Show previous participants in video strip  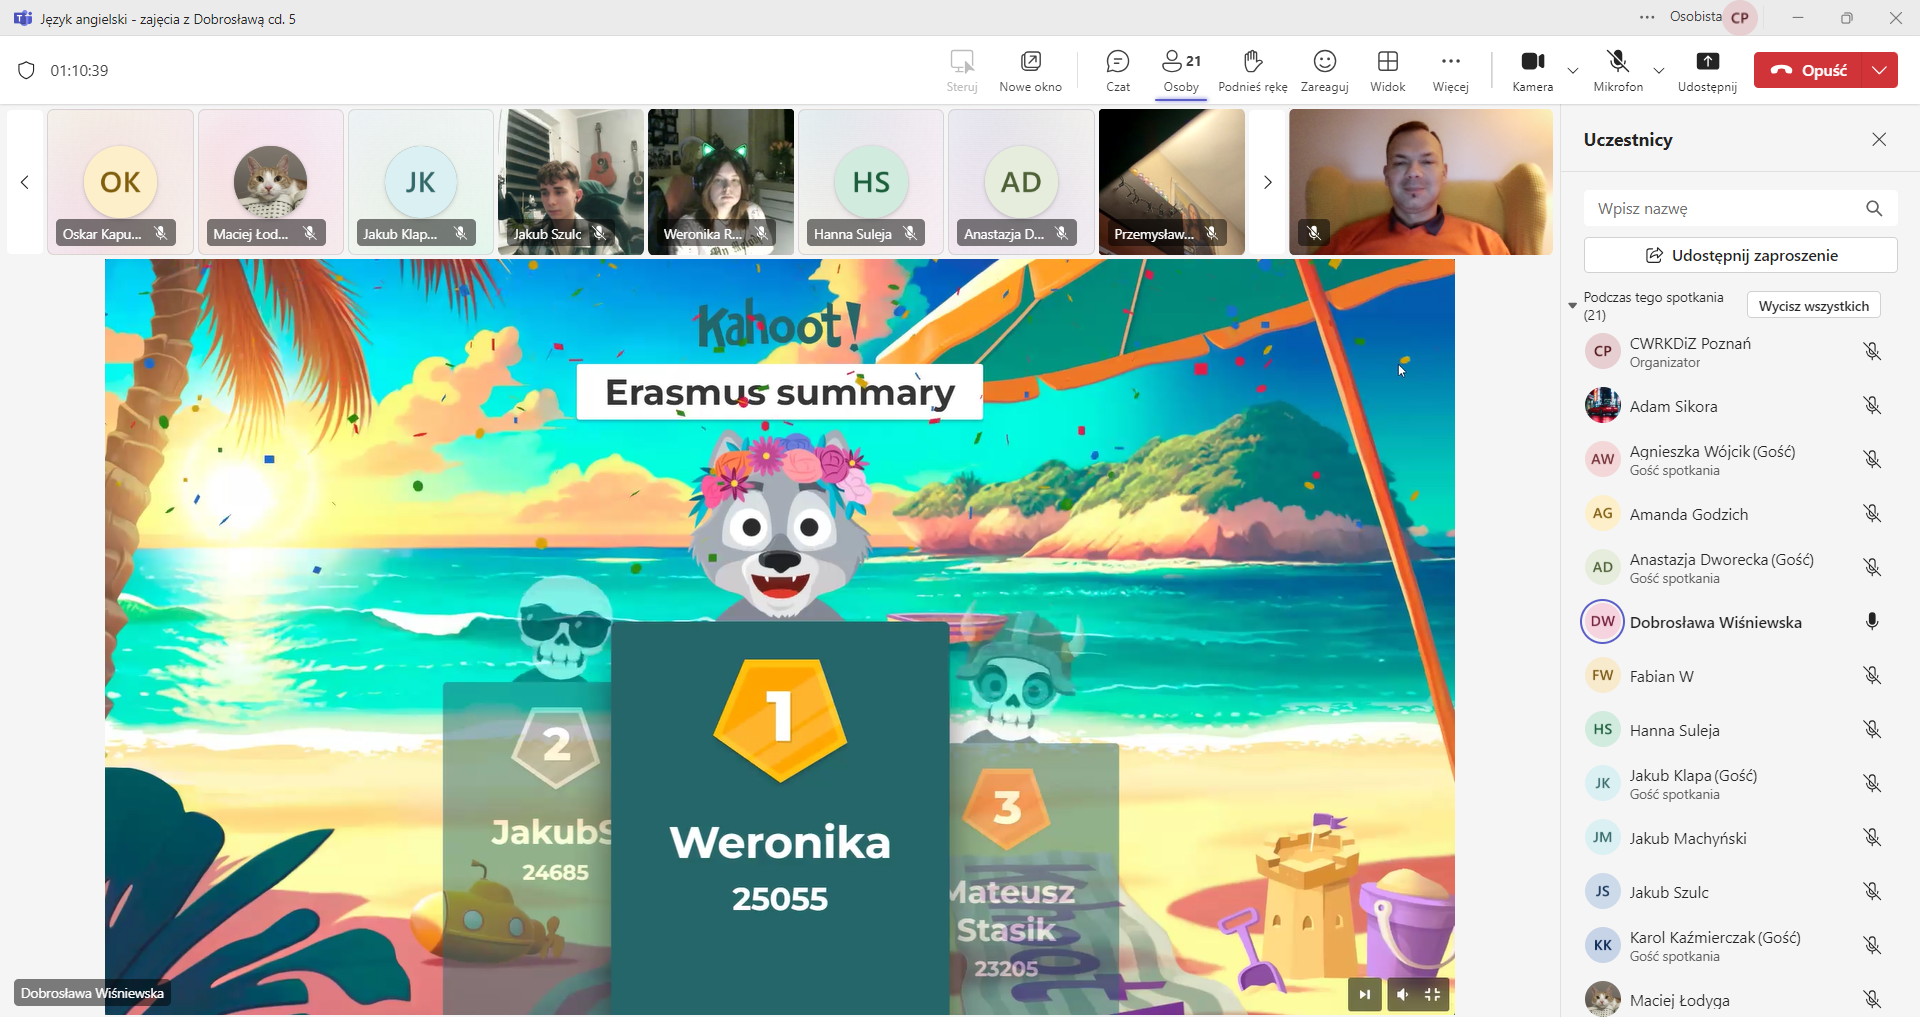[x=25, y=182]
